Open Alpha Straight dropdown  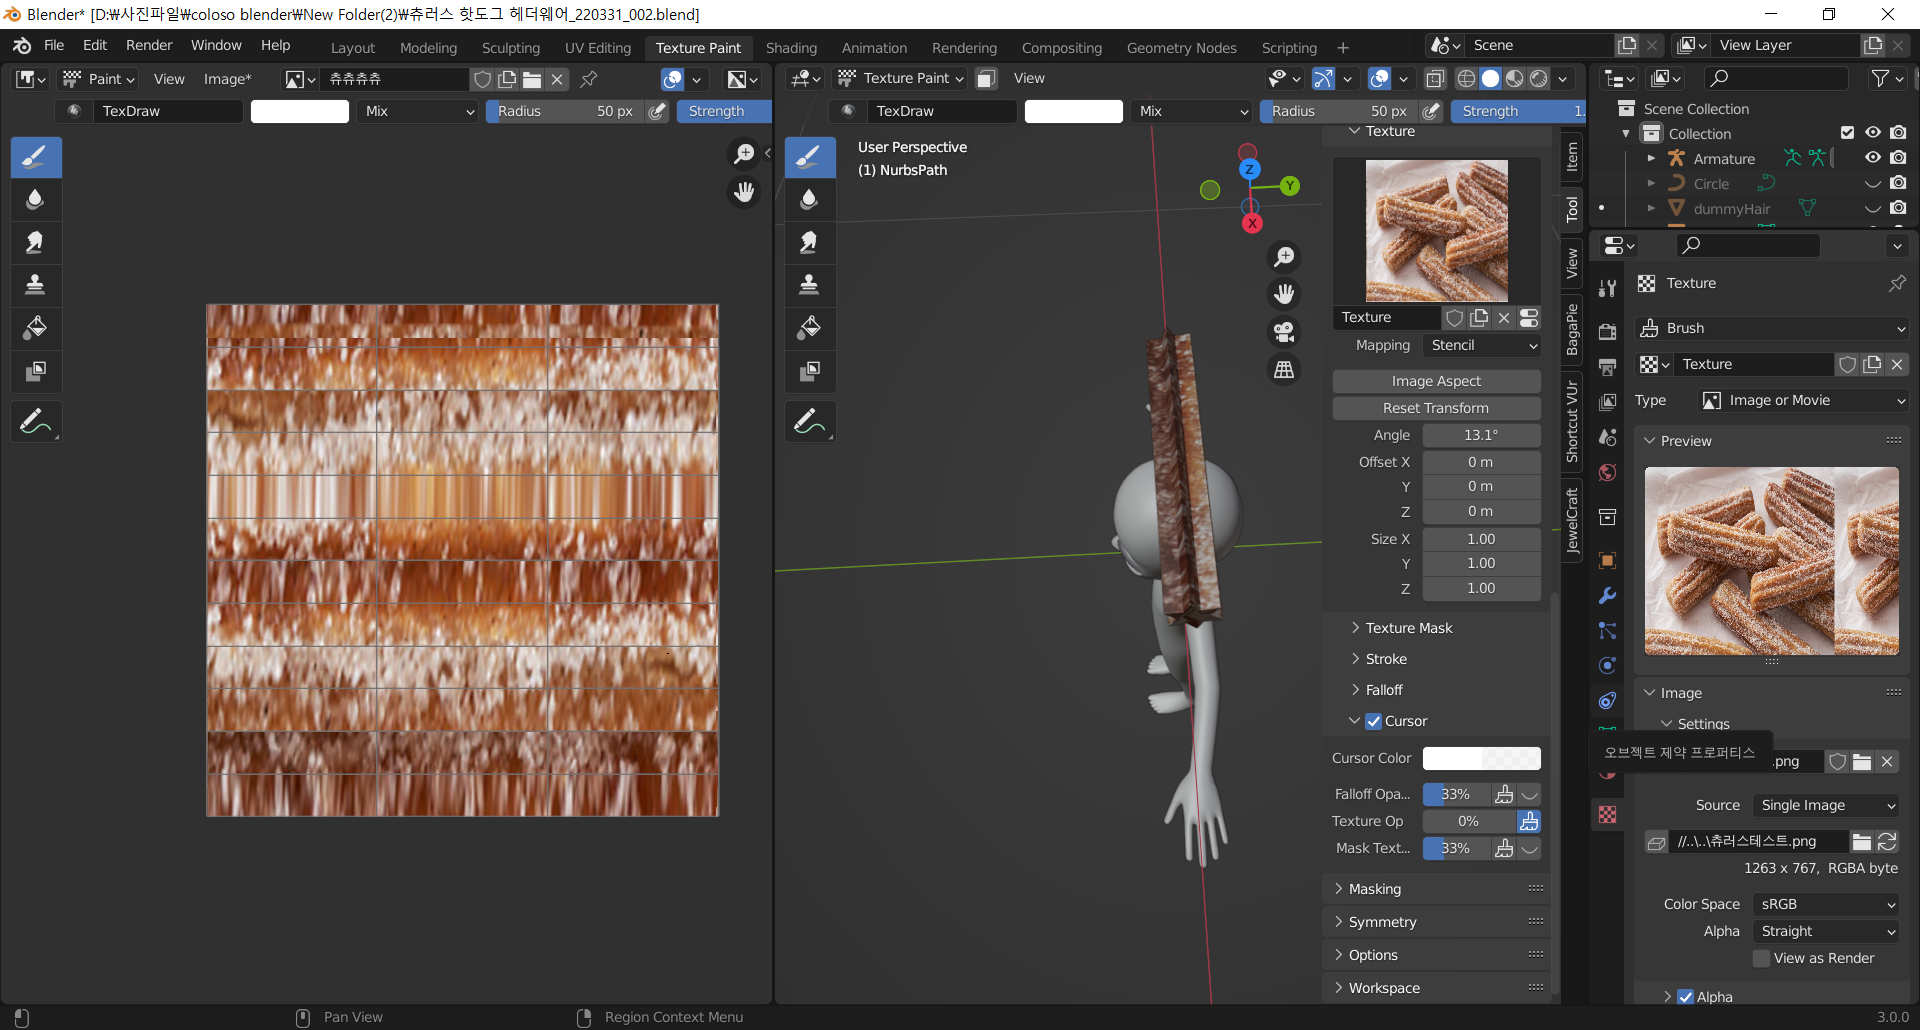(1826, 931)
